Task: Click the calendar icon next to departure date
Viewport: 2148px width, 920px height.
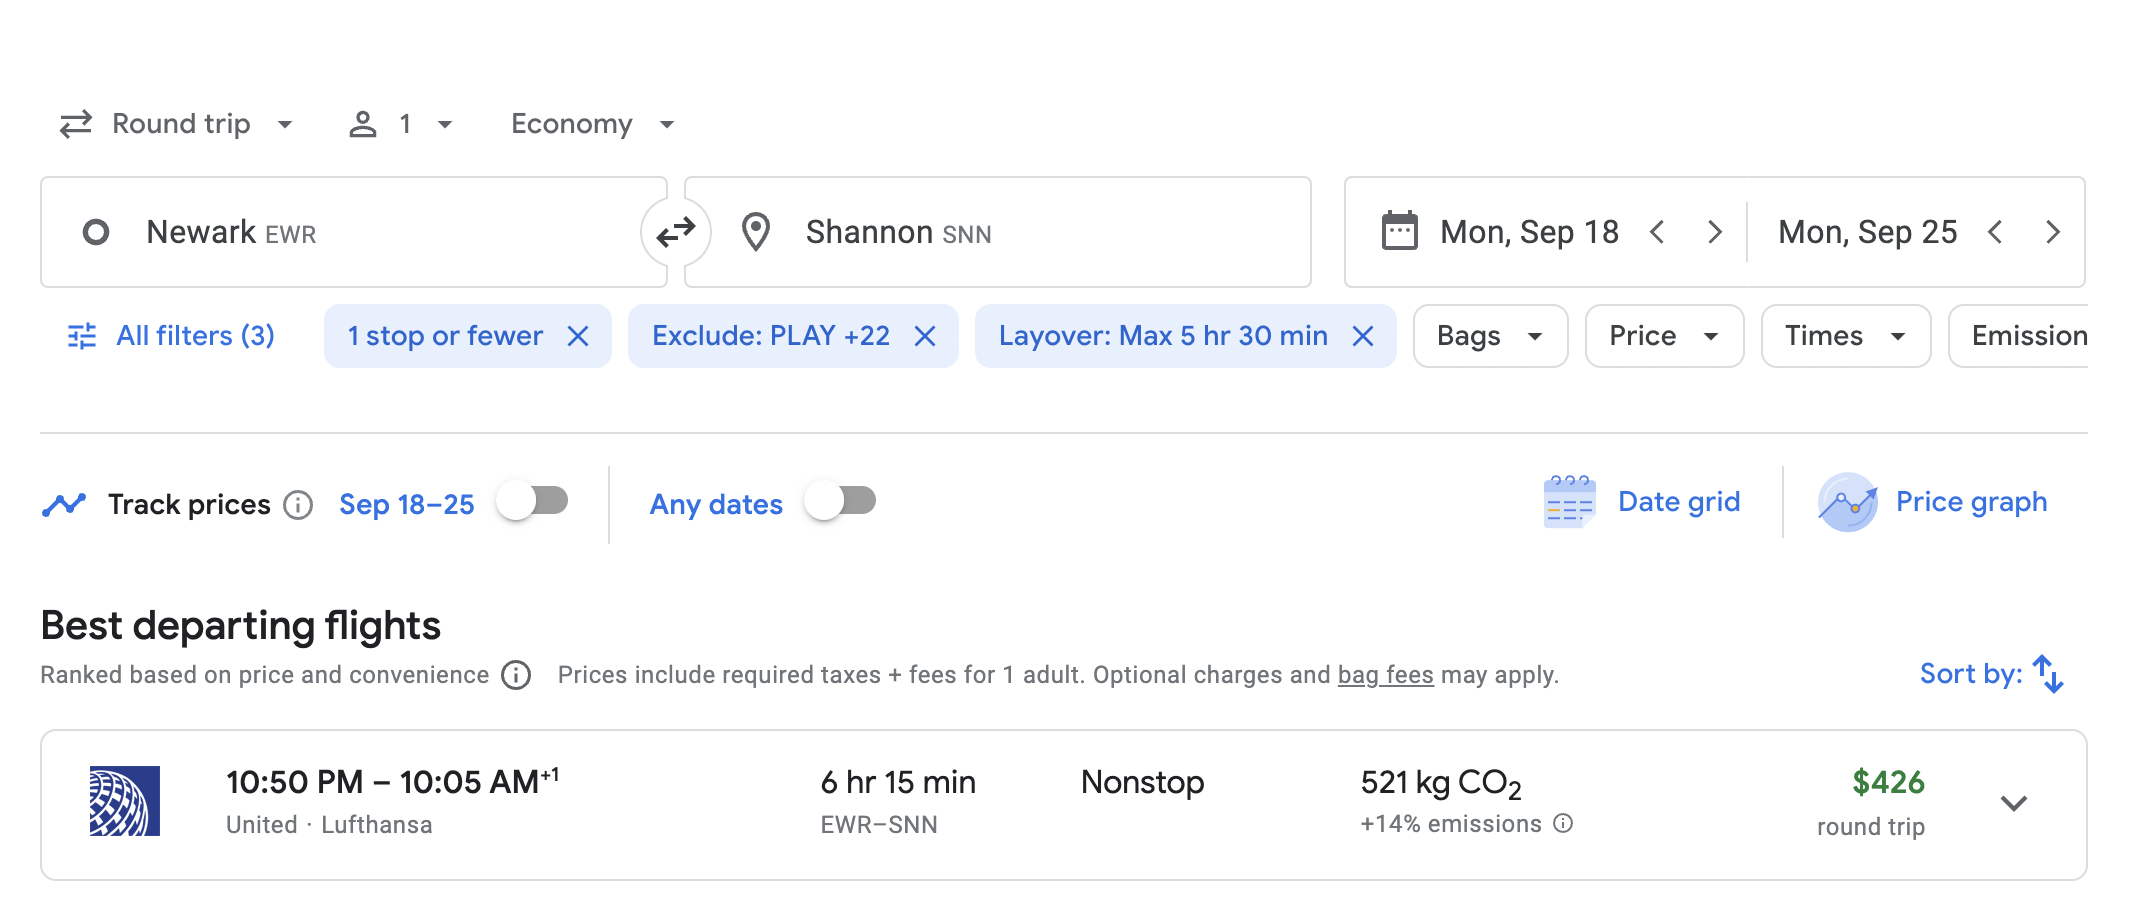Action: point(1401,230)
